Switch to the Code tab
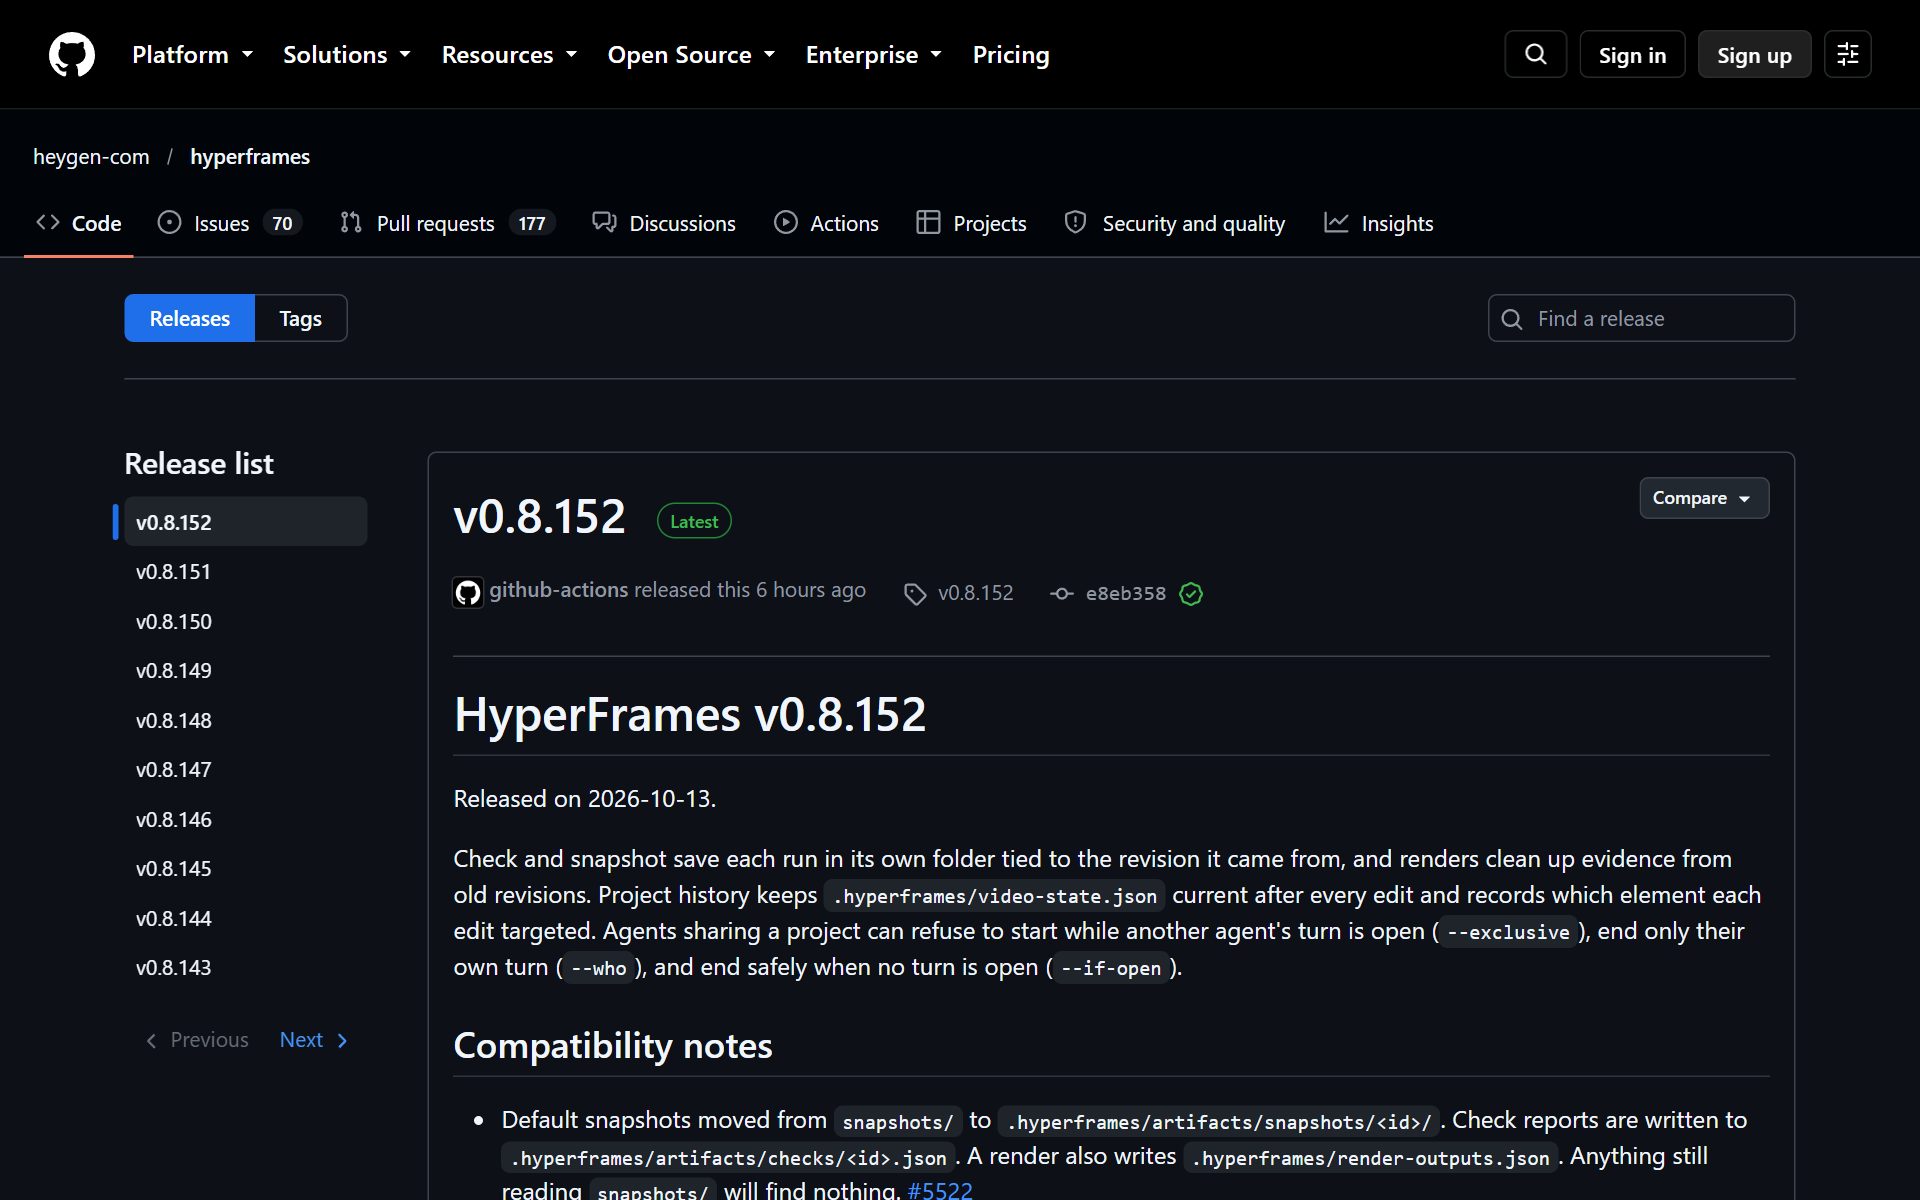Screen dimensions: 1920x1200 tap(79, 223)
